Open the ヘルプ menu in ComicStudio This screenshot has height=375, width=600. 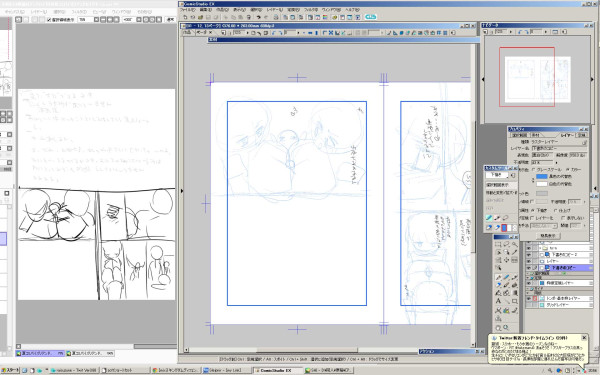(x=352, y=10)
